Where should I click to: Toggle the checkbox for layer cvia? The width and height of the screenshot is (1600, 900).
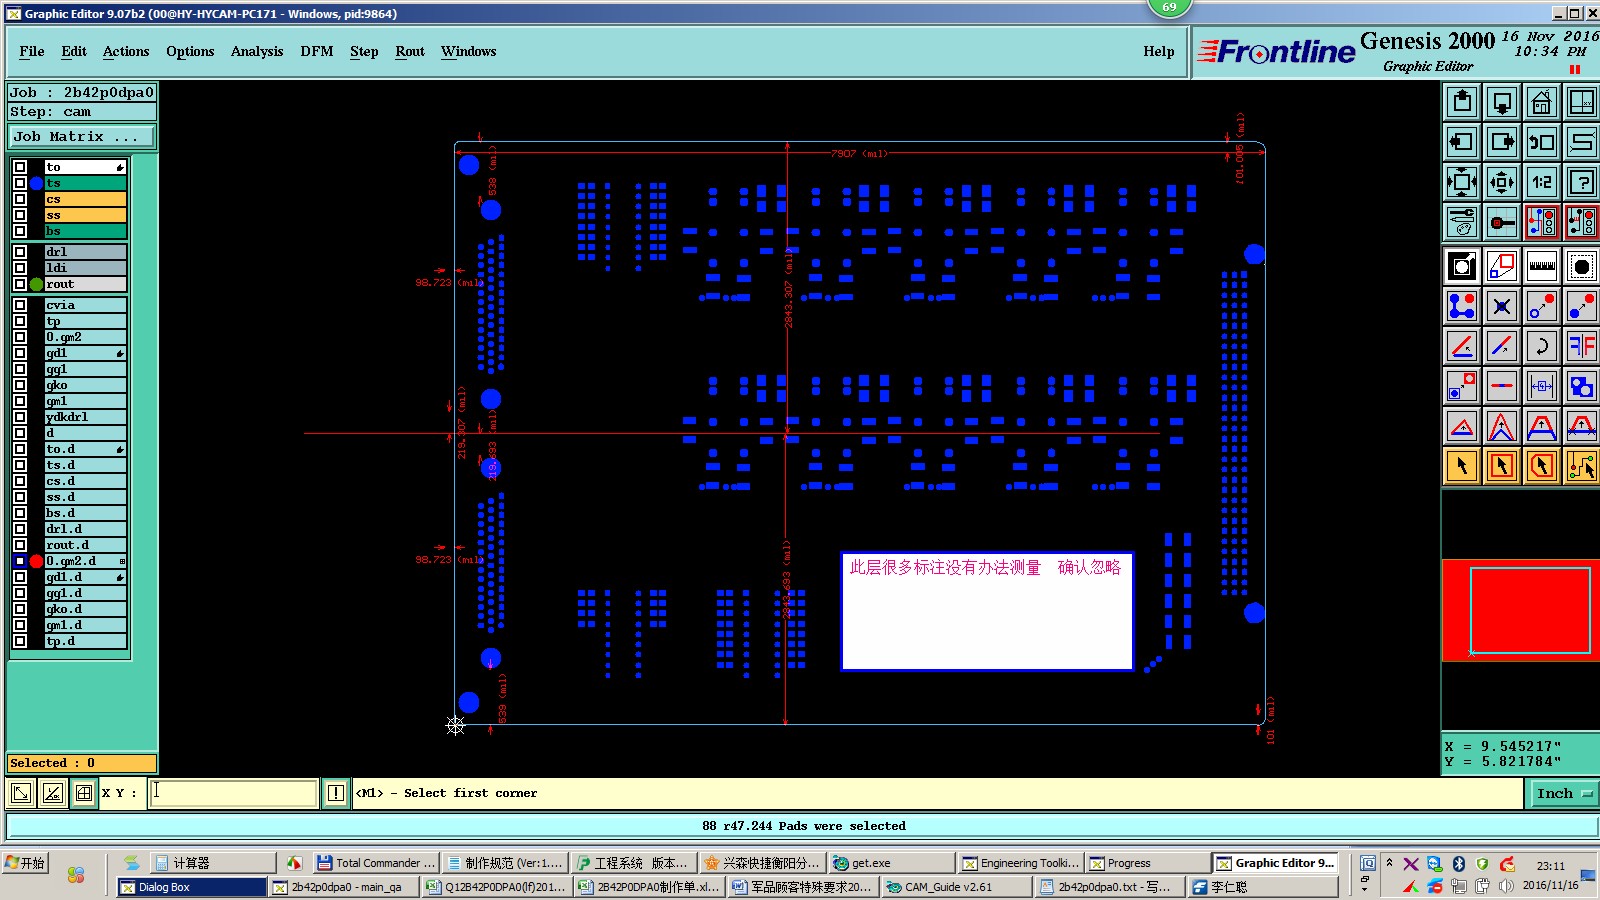(x=20, y=305)
